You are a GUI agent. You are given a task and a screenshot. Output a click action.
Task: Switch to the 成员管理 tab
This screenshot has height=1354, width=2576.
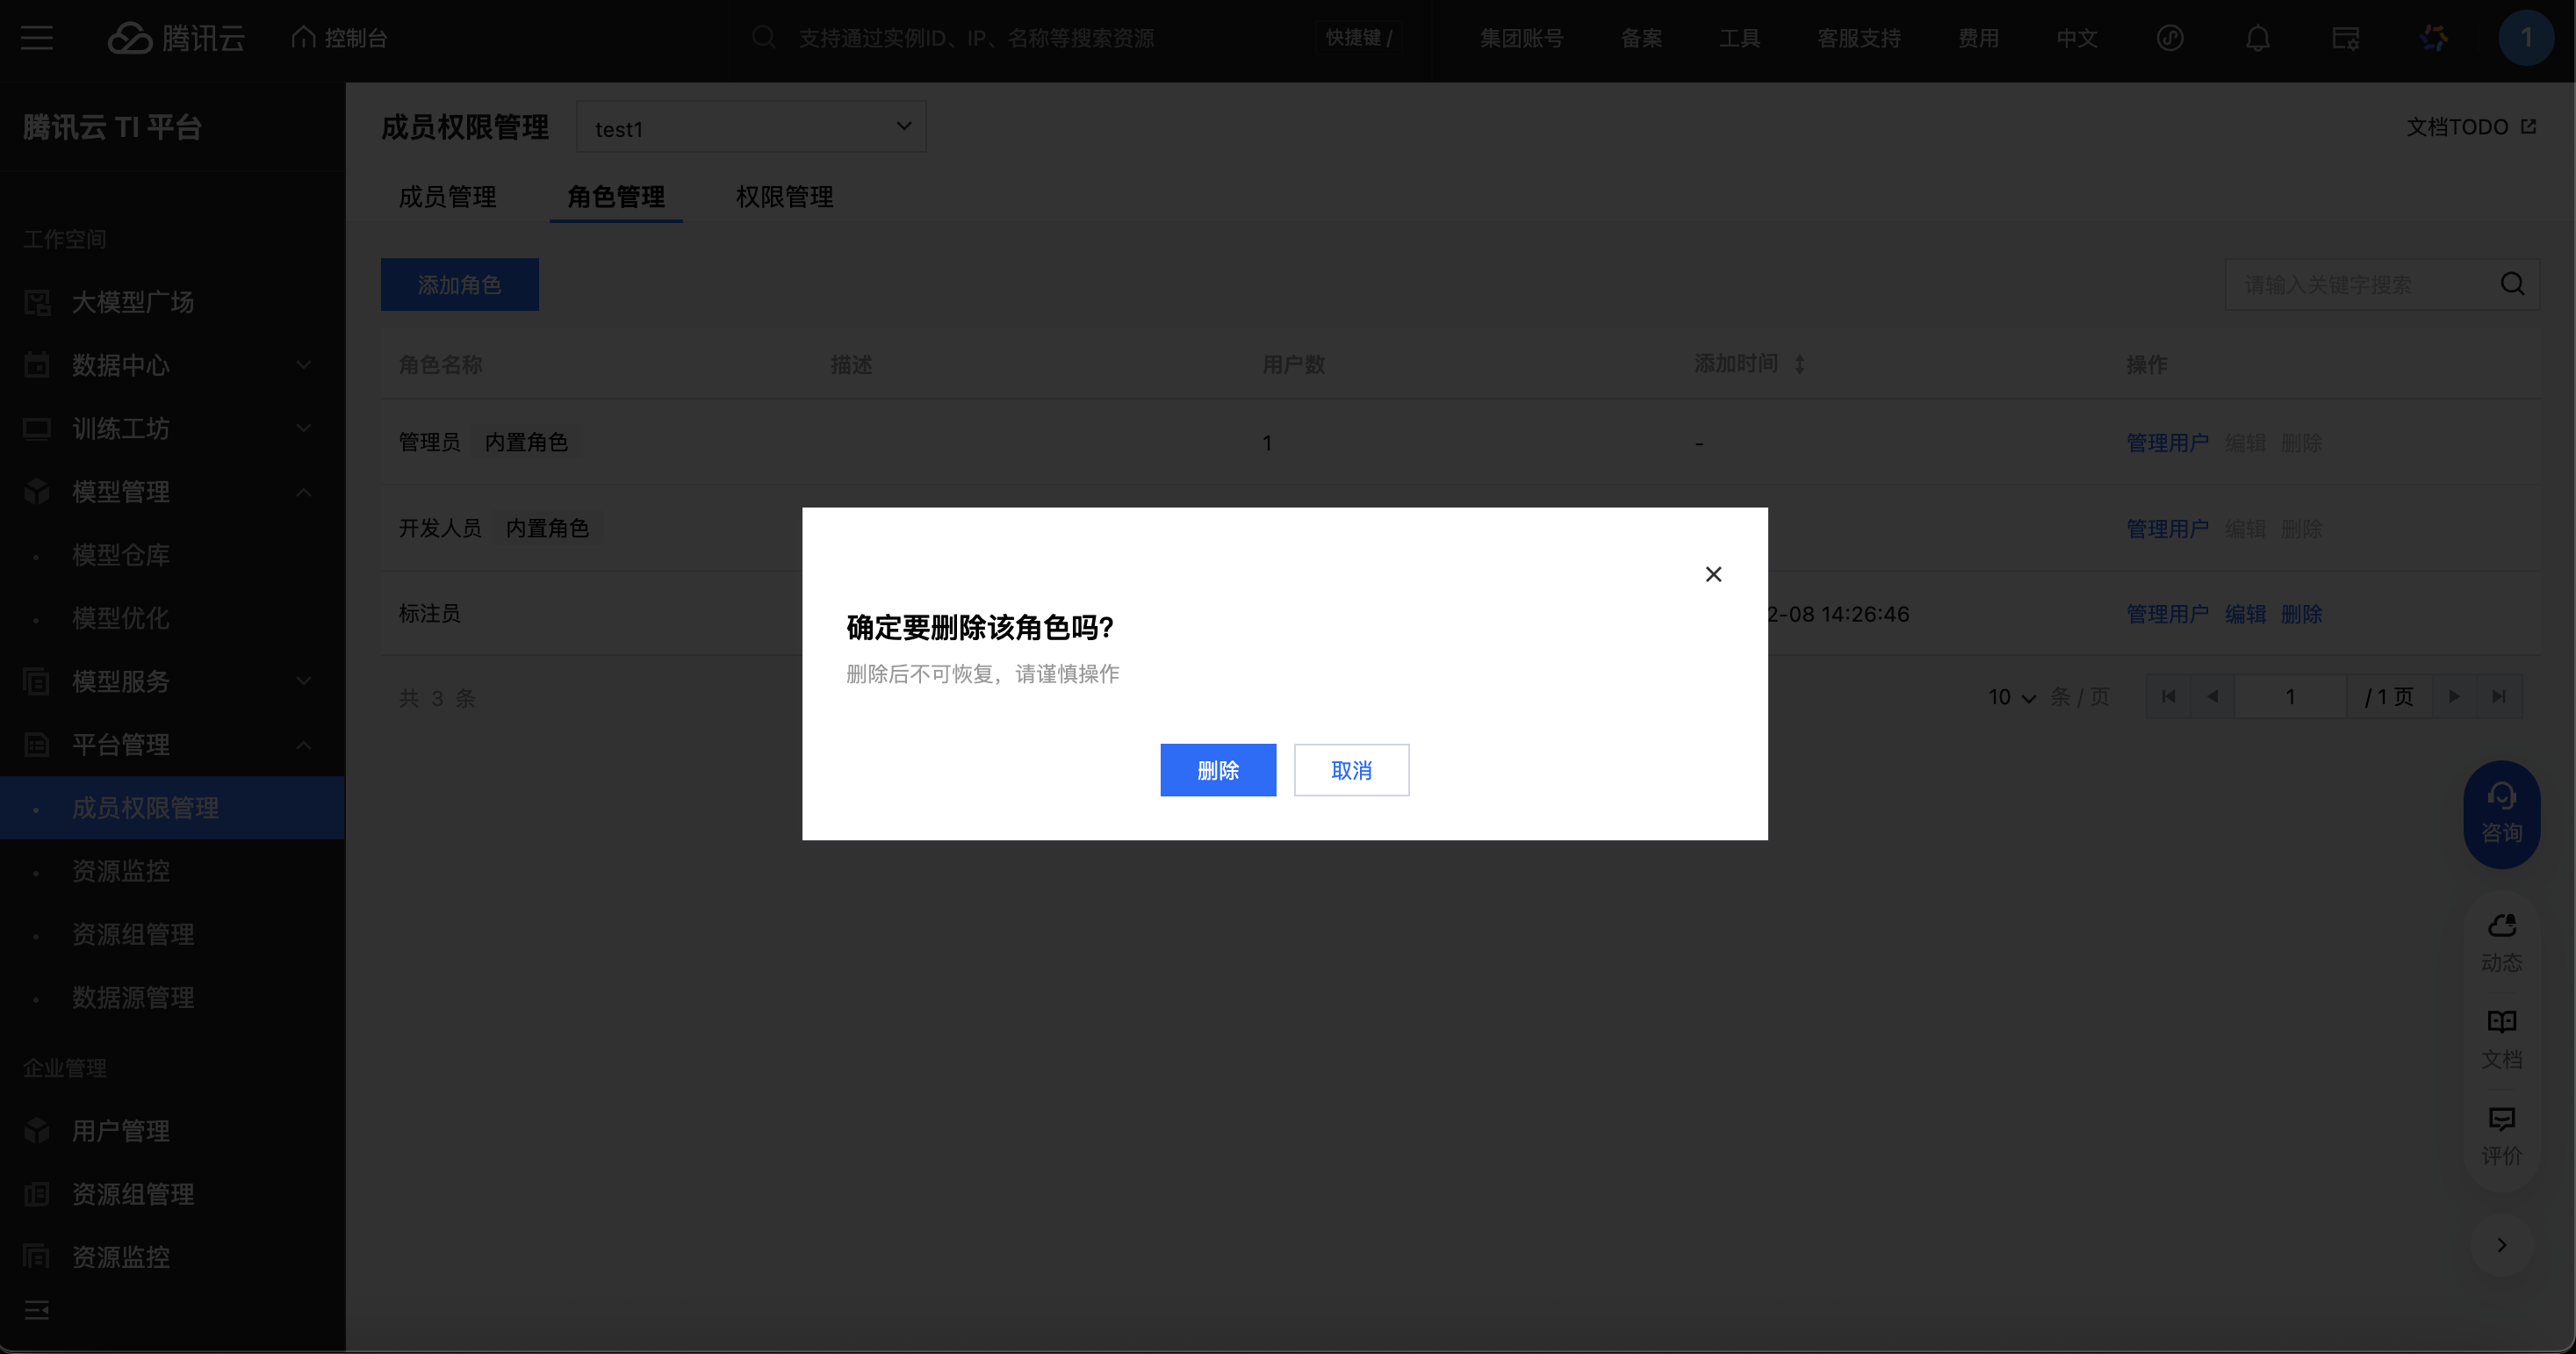447,197
